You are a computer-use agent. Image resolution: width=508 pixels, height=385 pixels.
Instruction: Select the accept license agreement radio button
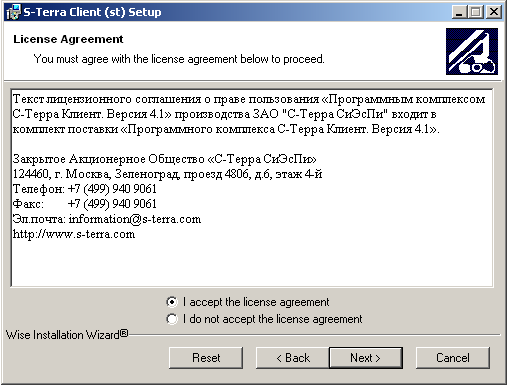point(172,302)
